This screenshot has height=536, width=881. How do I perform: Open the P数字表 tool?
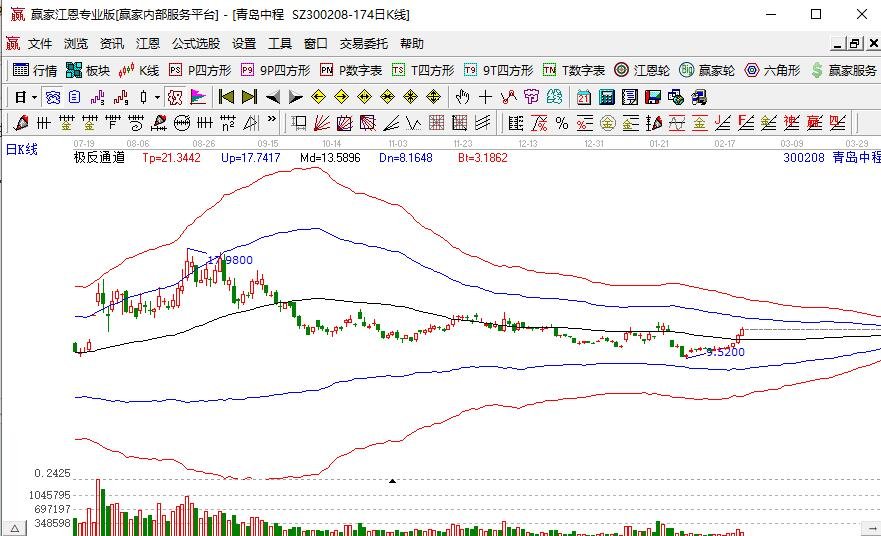pyautogui.click(x=351, y=70)
